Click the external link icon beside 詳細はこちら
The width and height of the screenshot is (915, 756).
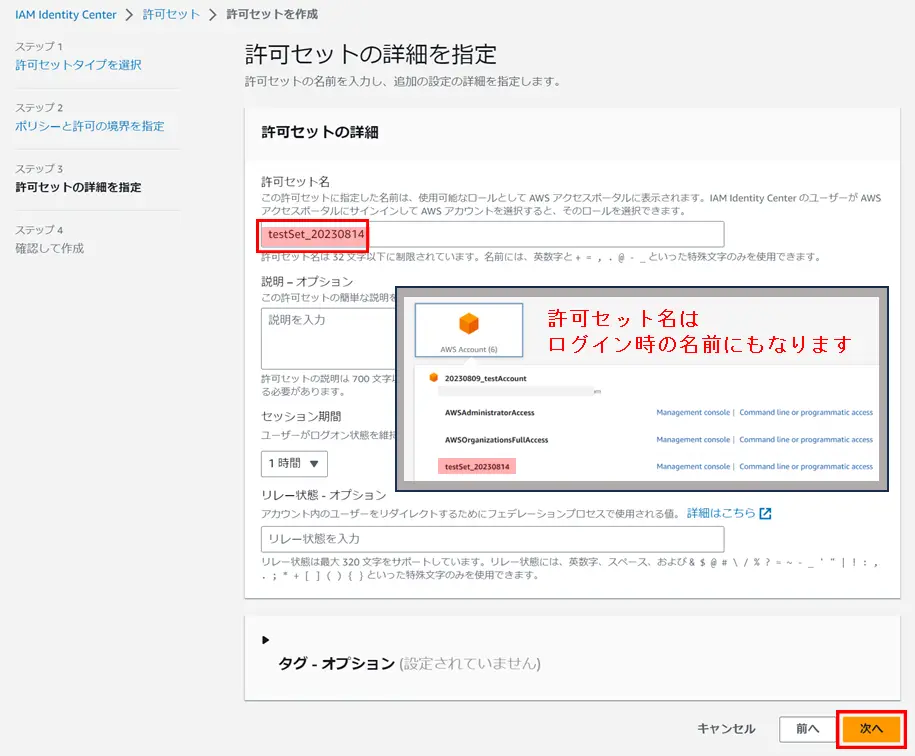(765, 513)
